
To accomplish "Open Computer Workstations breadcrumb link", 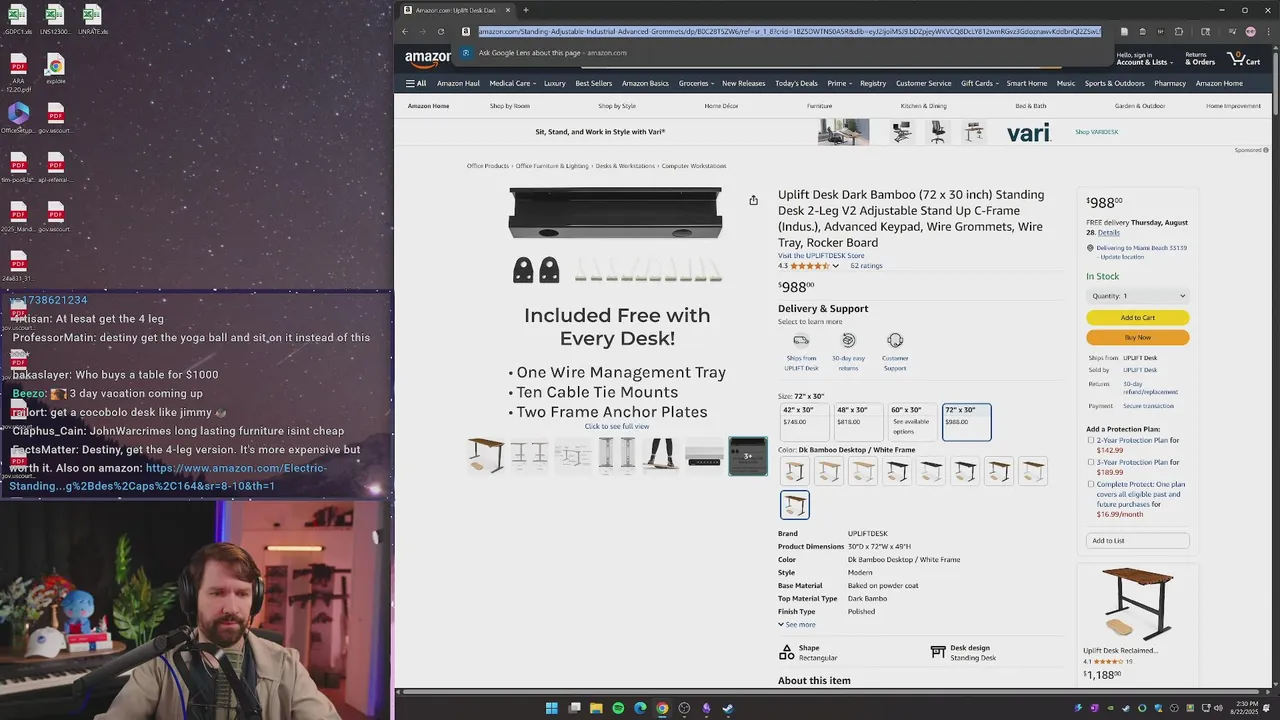I will 694,166.
